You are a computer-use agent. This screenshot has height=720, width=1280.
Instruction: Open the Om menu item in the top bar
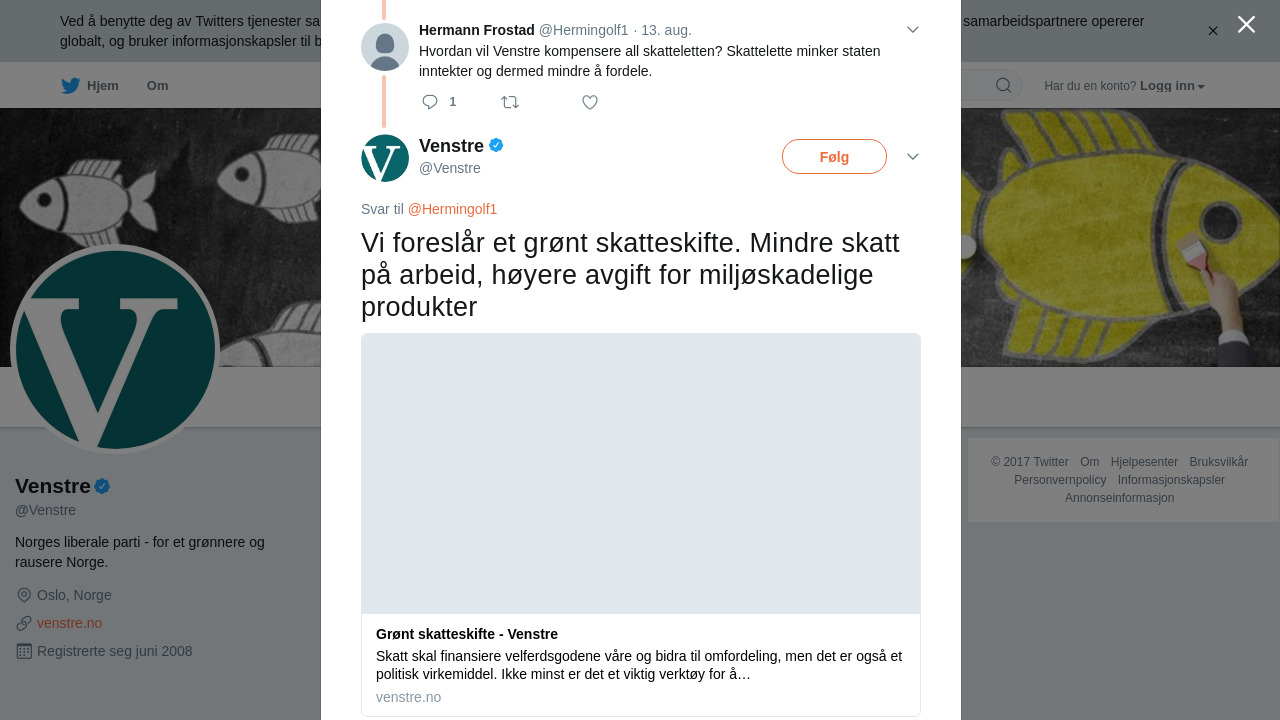click(157, 86)
